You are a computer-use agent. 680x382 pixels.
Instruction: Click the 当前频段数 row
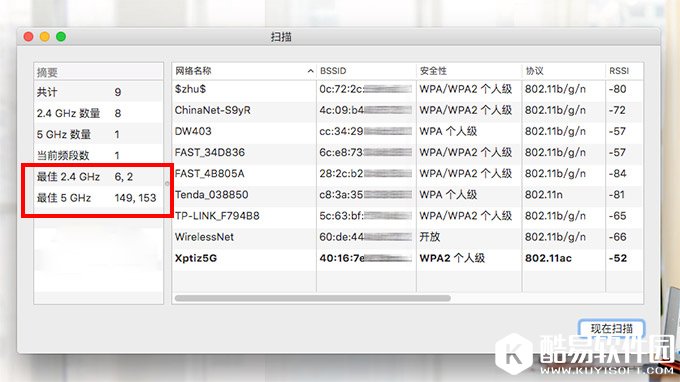point(98,155)
